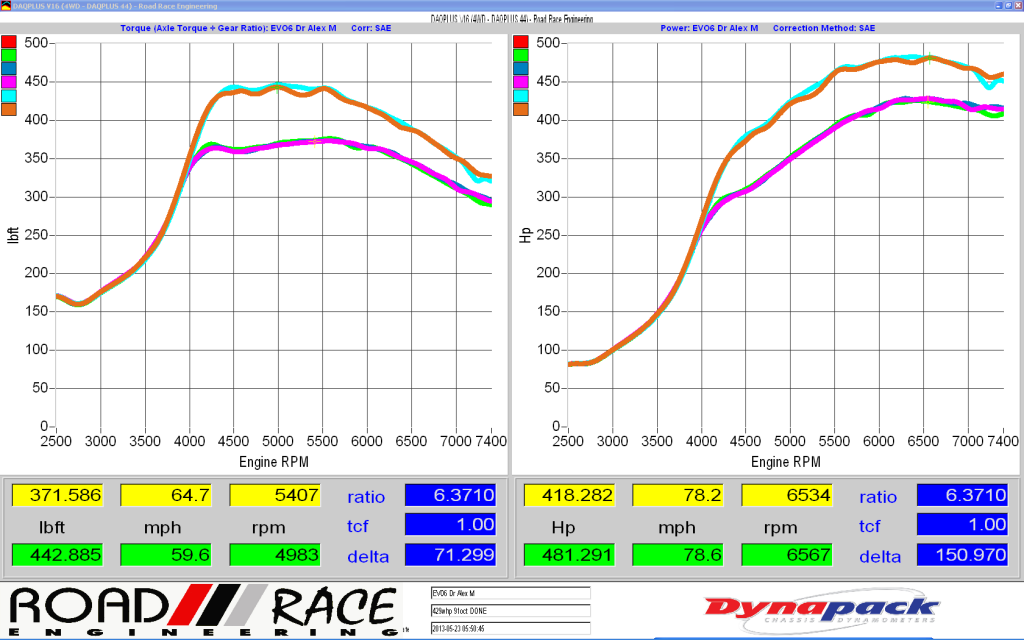The height and width of the screenshot is (640, 1024).
Task: Click the 'Hp' unit label below 418.282
Action: point(564,528)
